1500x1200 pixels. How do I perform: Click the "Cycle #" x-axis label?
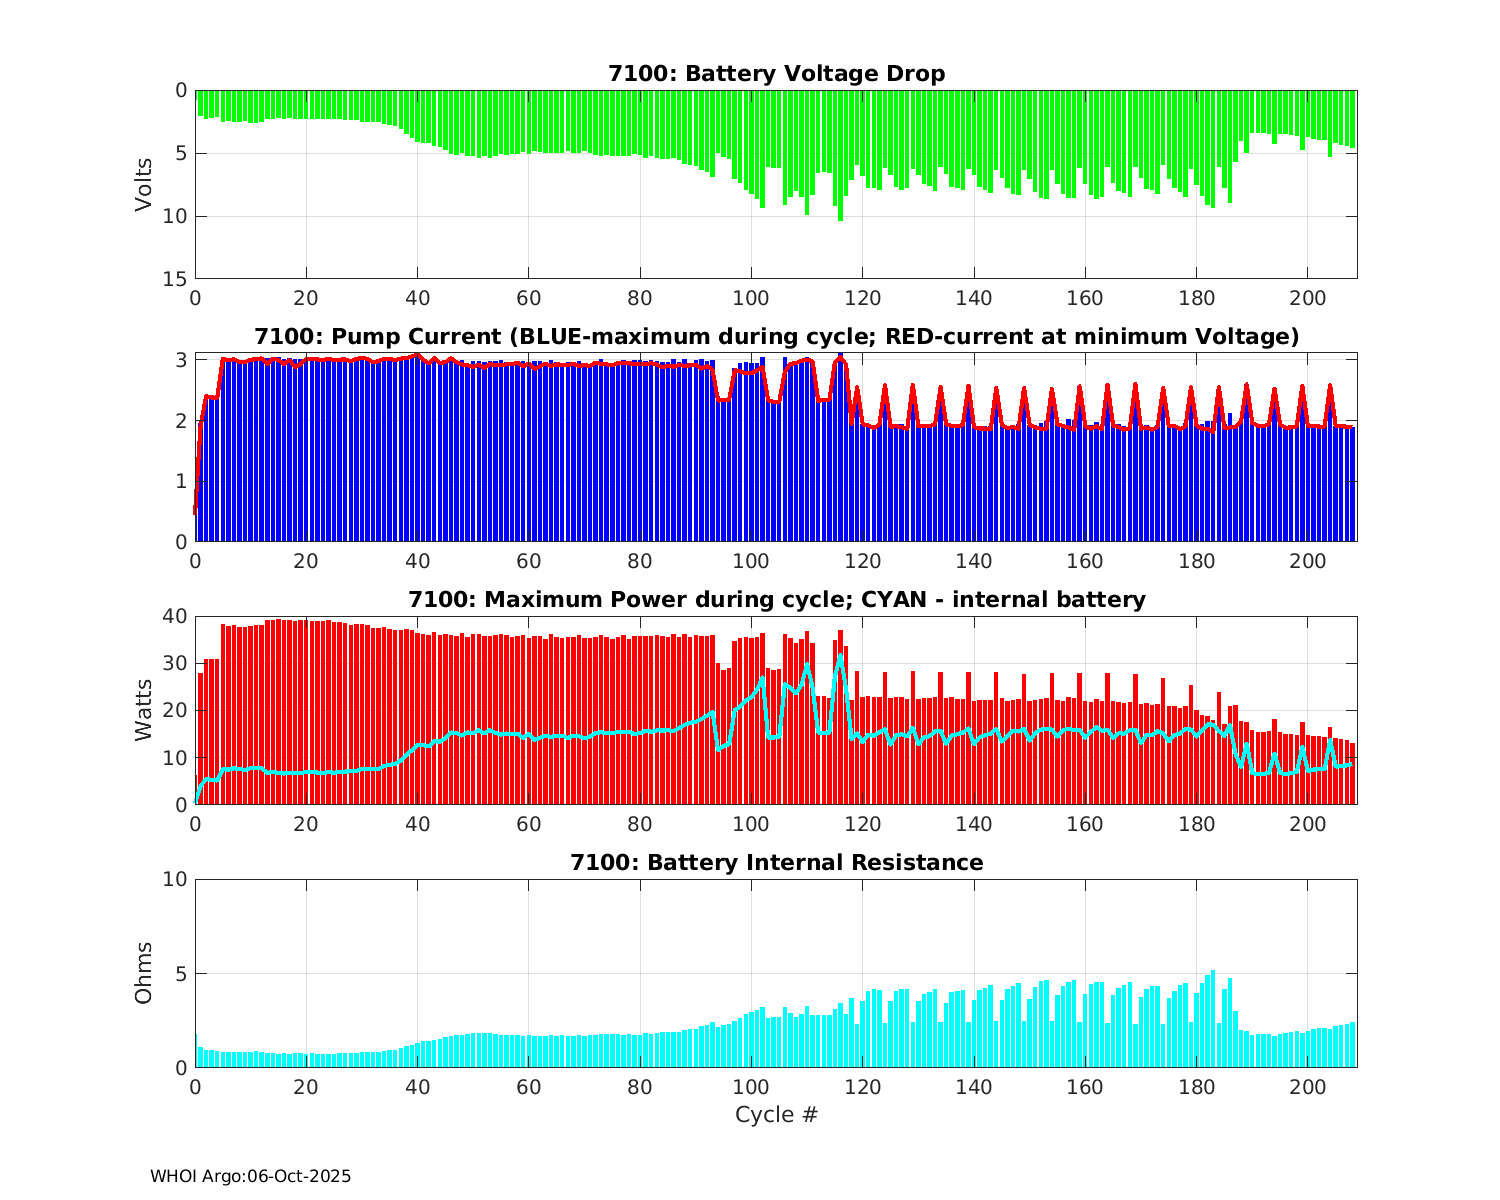(776, 1114)
